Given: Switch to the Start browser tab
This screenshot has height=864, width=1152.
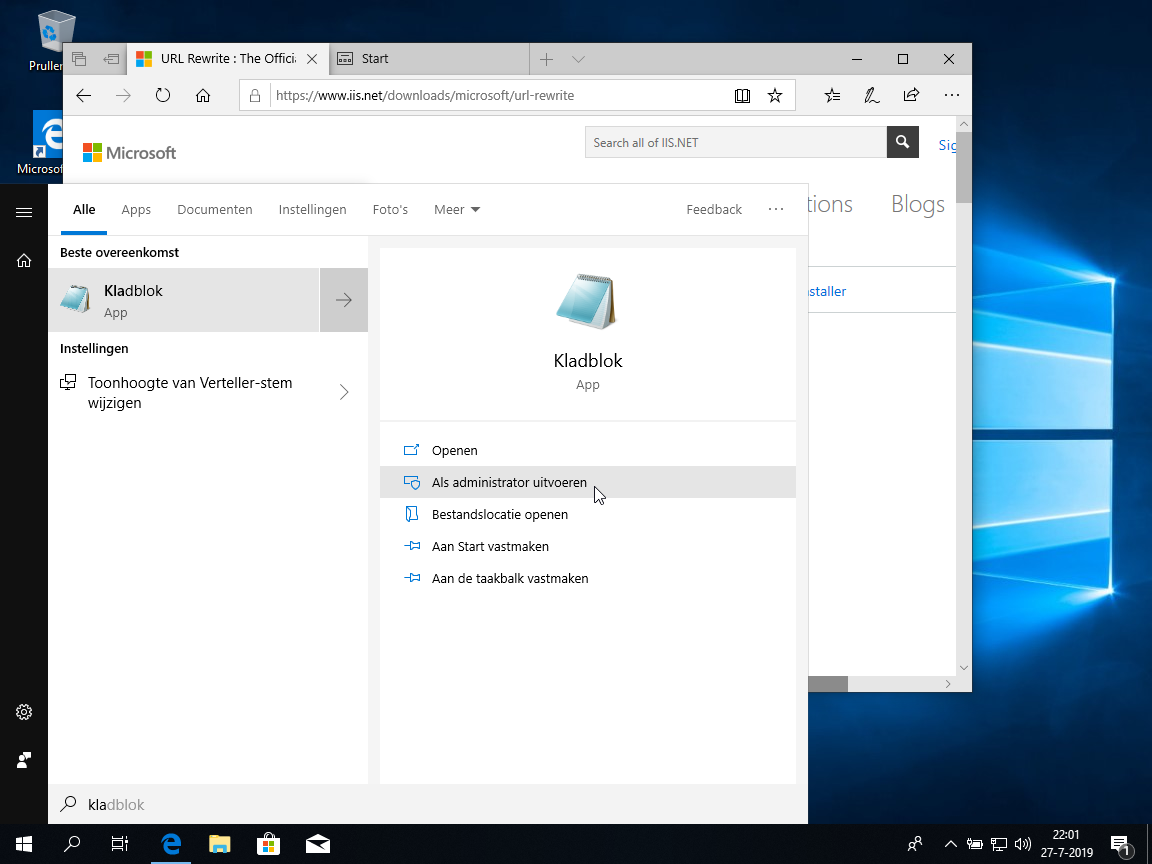Looking at the screenshot, I should [x=429, y=59].
